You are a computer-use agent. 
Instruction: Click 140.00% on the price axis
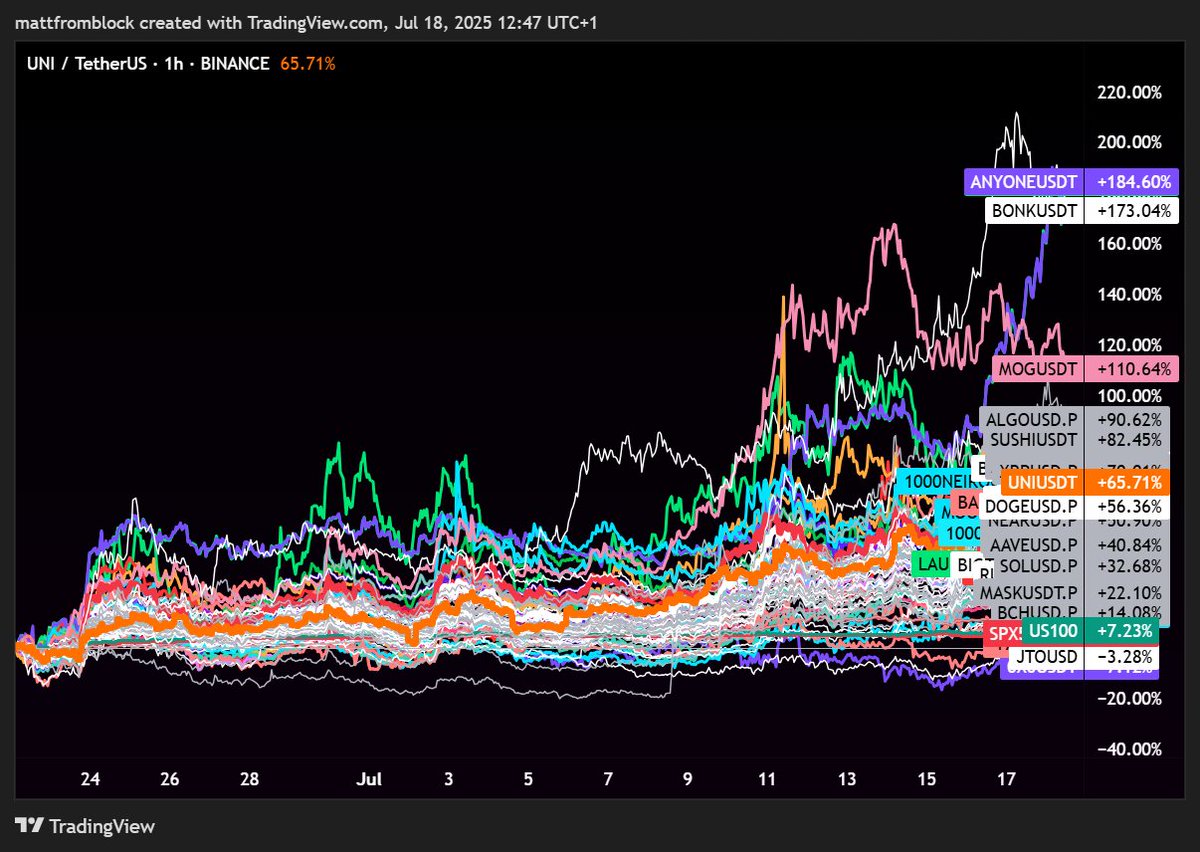tap(1130, 294)
